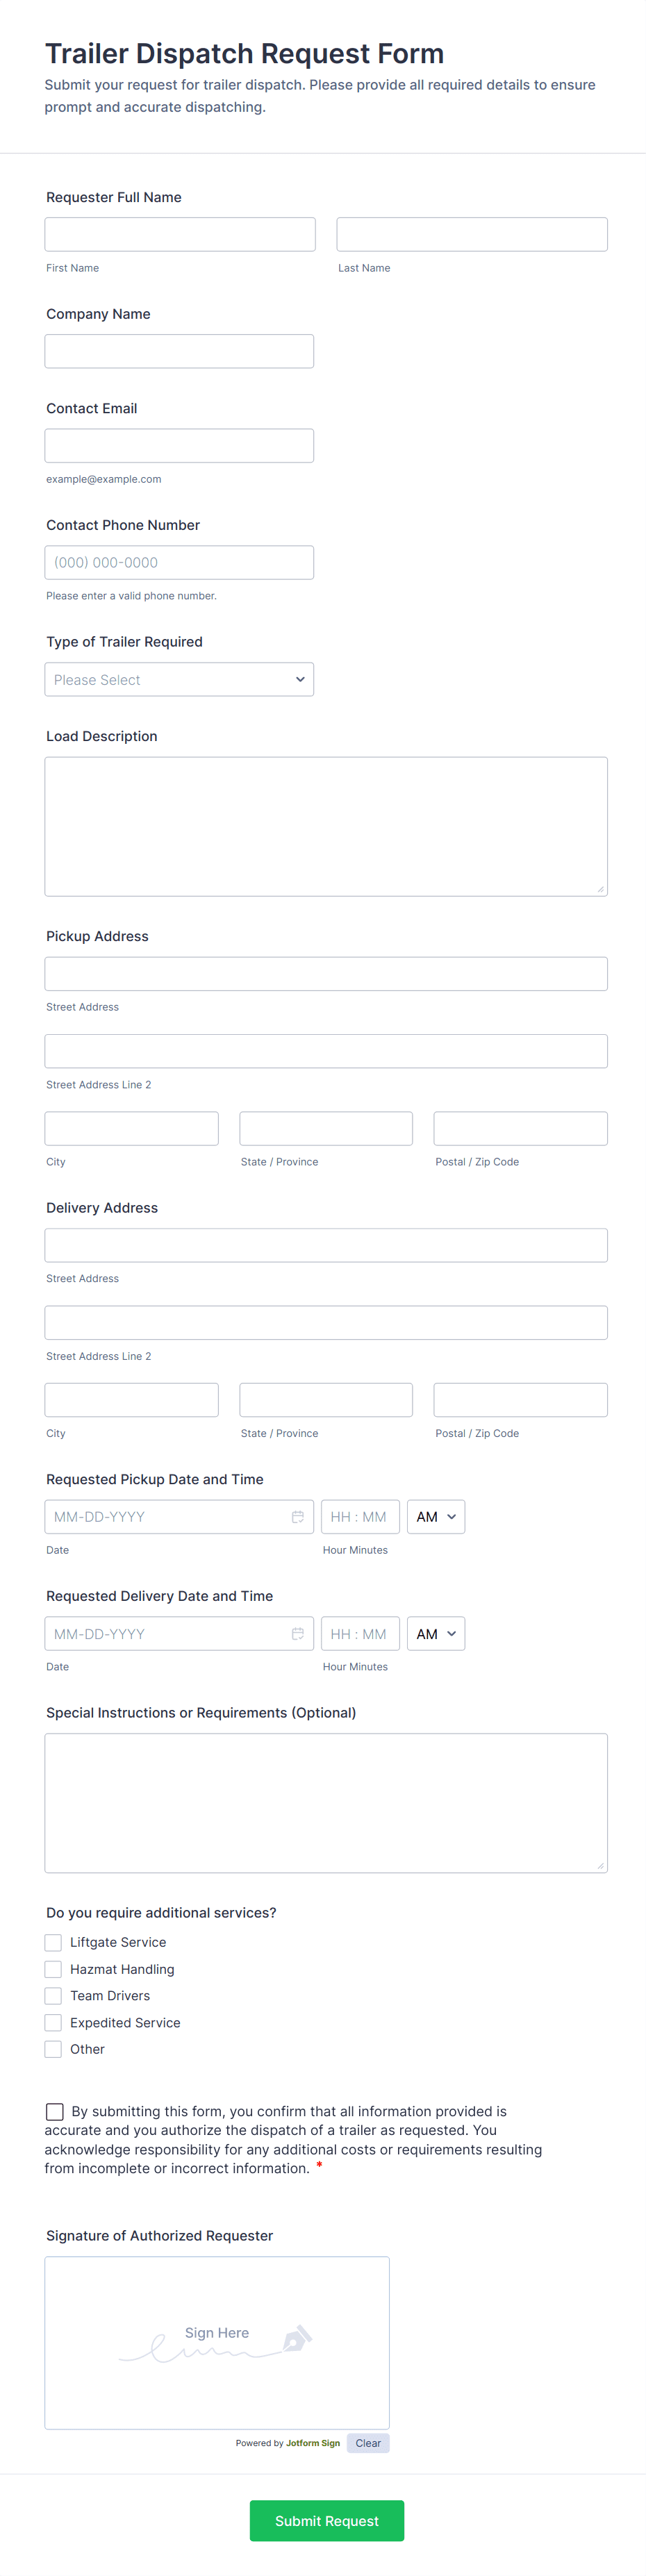The height and width of the screenshot is (2576, 646).
Task: Clear the signature with the Clear button
Action: pyautogui.click(x=368, y=2443)
